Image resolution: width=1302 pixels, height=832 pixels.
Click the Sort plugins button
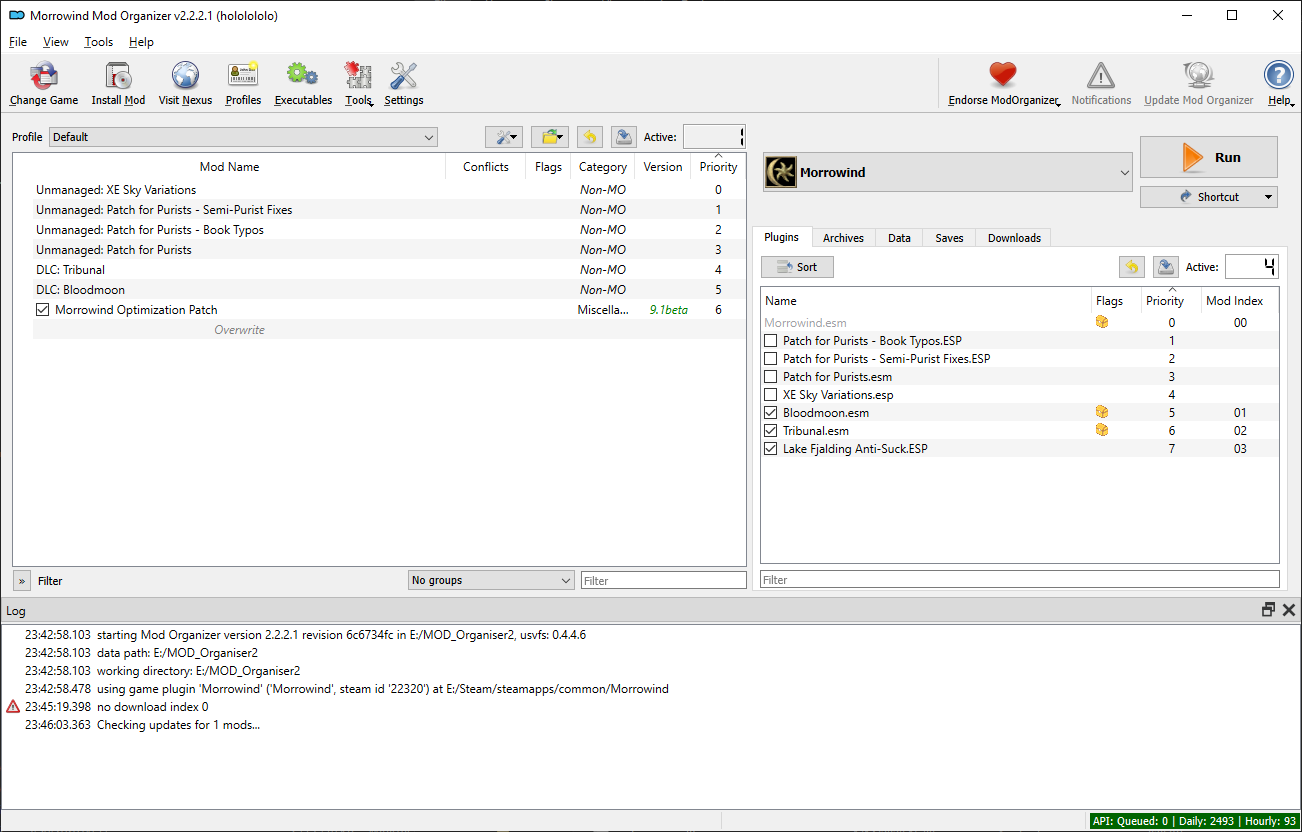[x=797, y=267]
